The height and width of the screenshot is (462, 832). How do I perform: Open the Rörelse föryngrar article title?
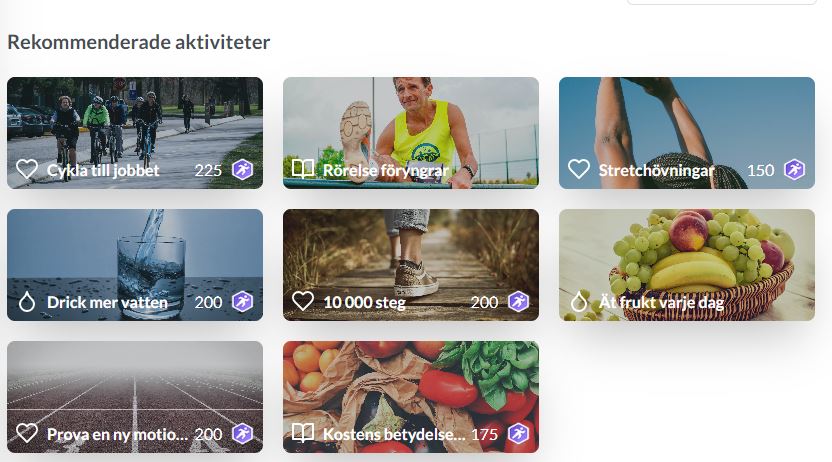tap(386, 170)
